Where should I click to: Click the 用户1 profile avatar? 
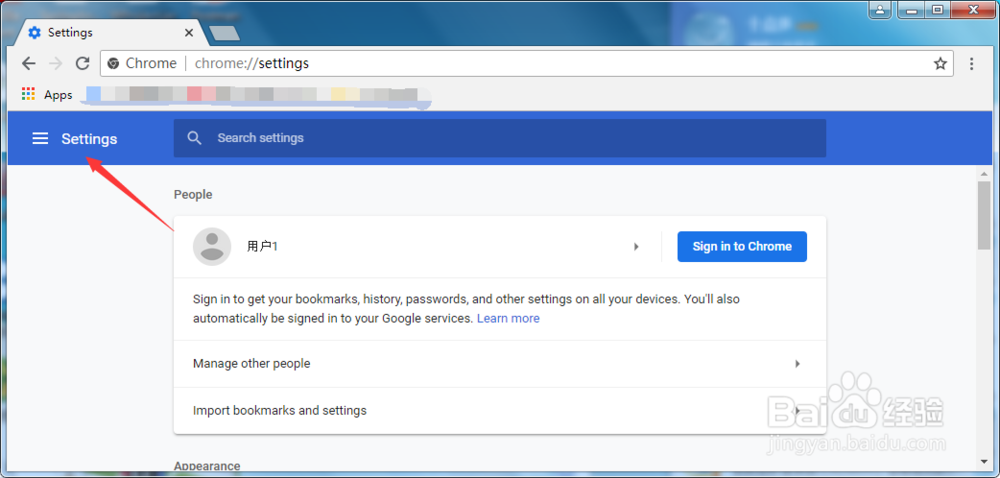tap(212, 247)
